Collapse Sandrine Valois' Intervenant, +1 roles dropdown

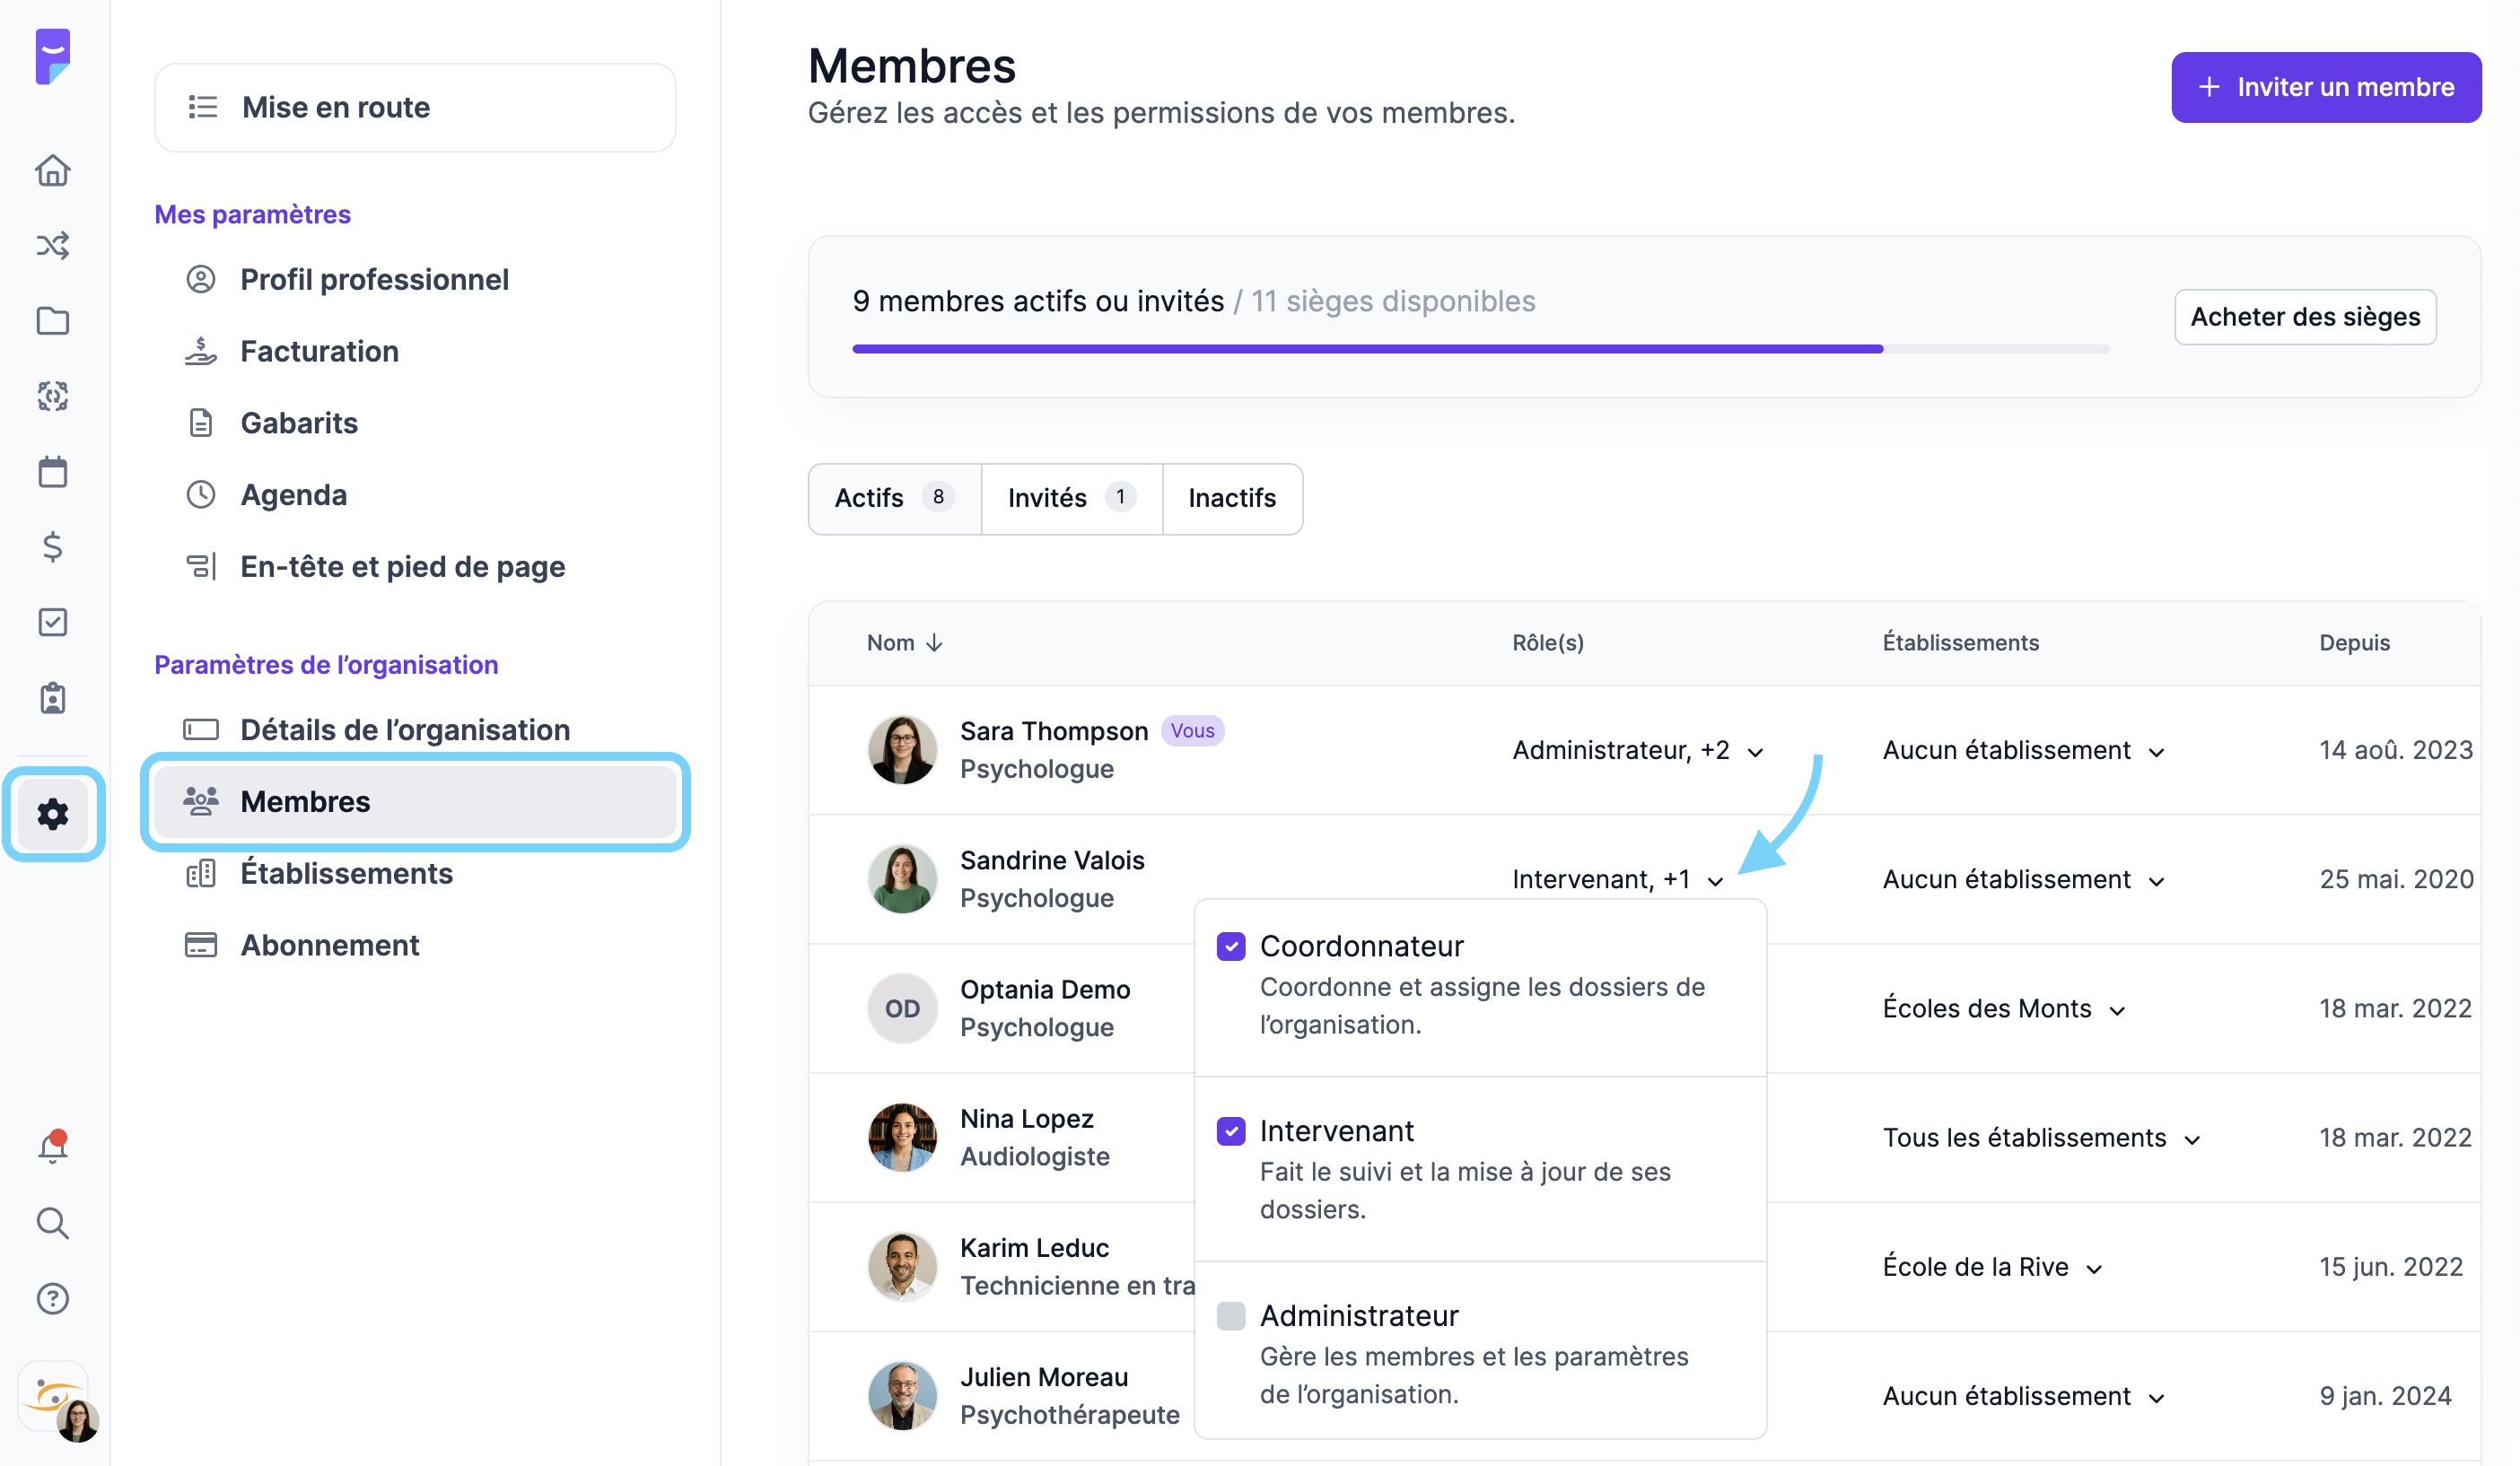[x=1618, y=879]
